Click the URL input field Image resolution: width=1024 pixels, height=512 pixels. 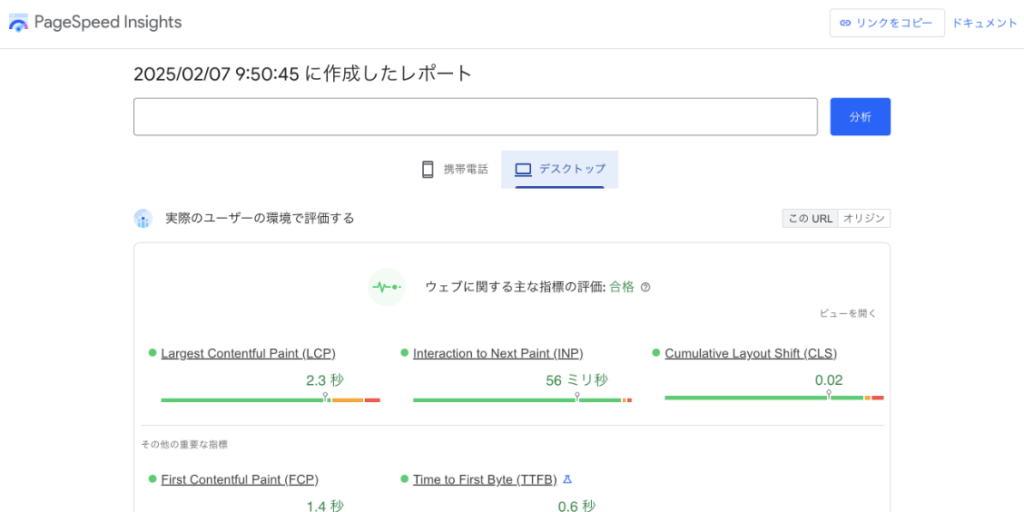pyautogui.click(x=475, y=117)
